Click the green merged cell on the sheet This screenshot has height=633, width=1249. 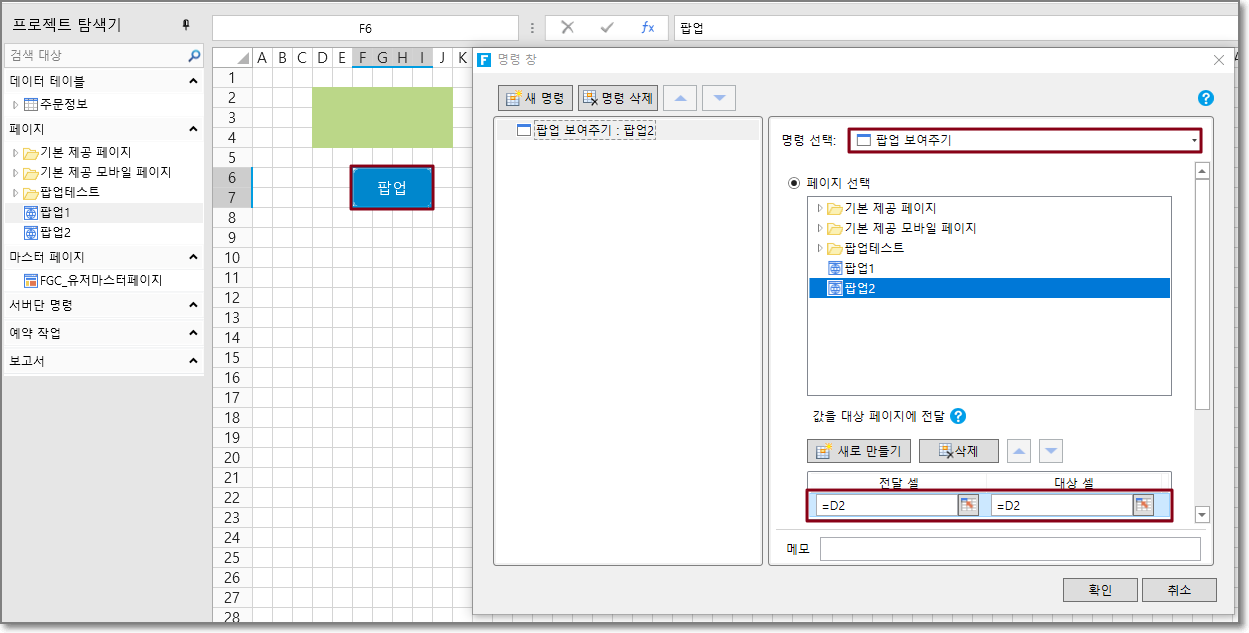tap(382, 117)
